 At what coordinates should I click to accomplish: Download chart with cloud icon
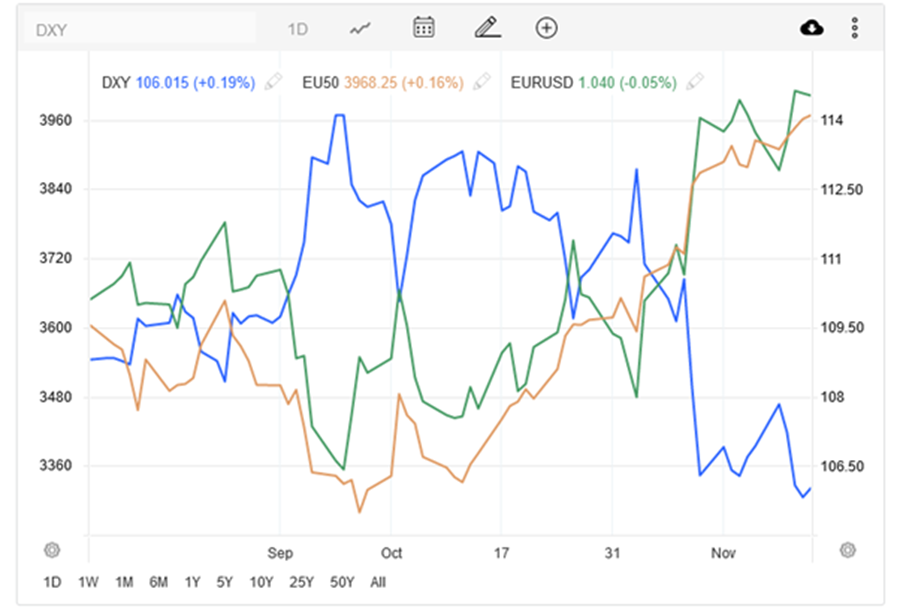[x=811, y=28]
